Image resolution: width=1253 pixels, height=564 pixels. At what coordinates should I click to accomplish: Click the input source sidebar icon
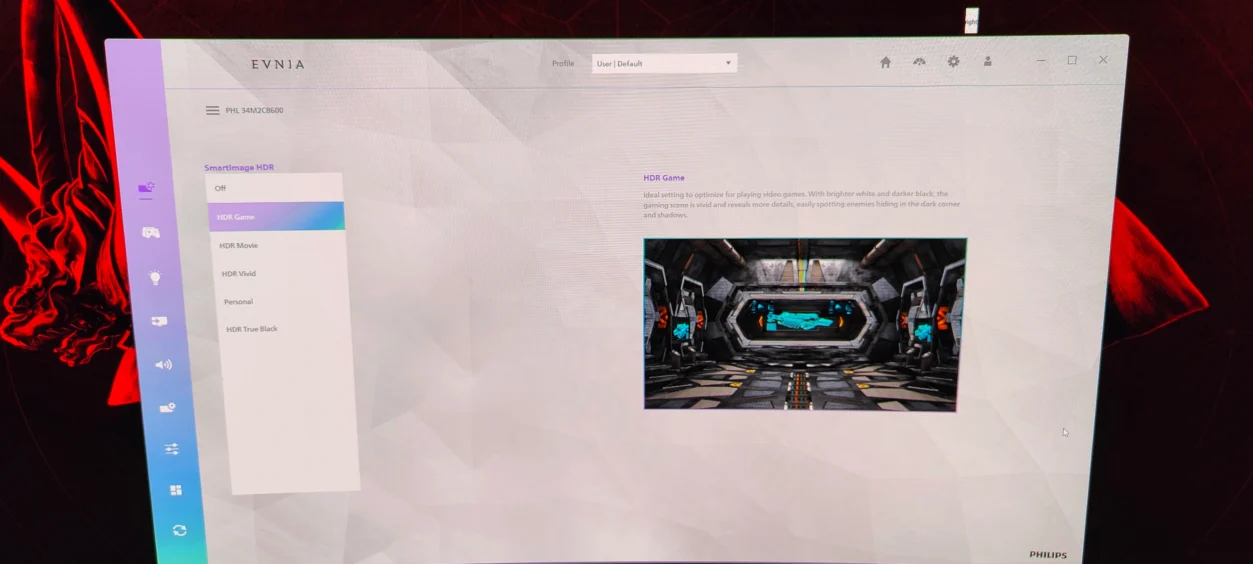[x=159, y=321]
